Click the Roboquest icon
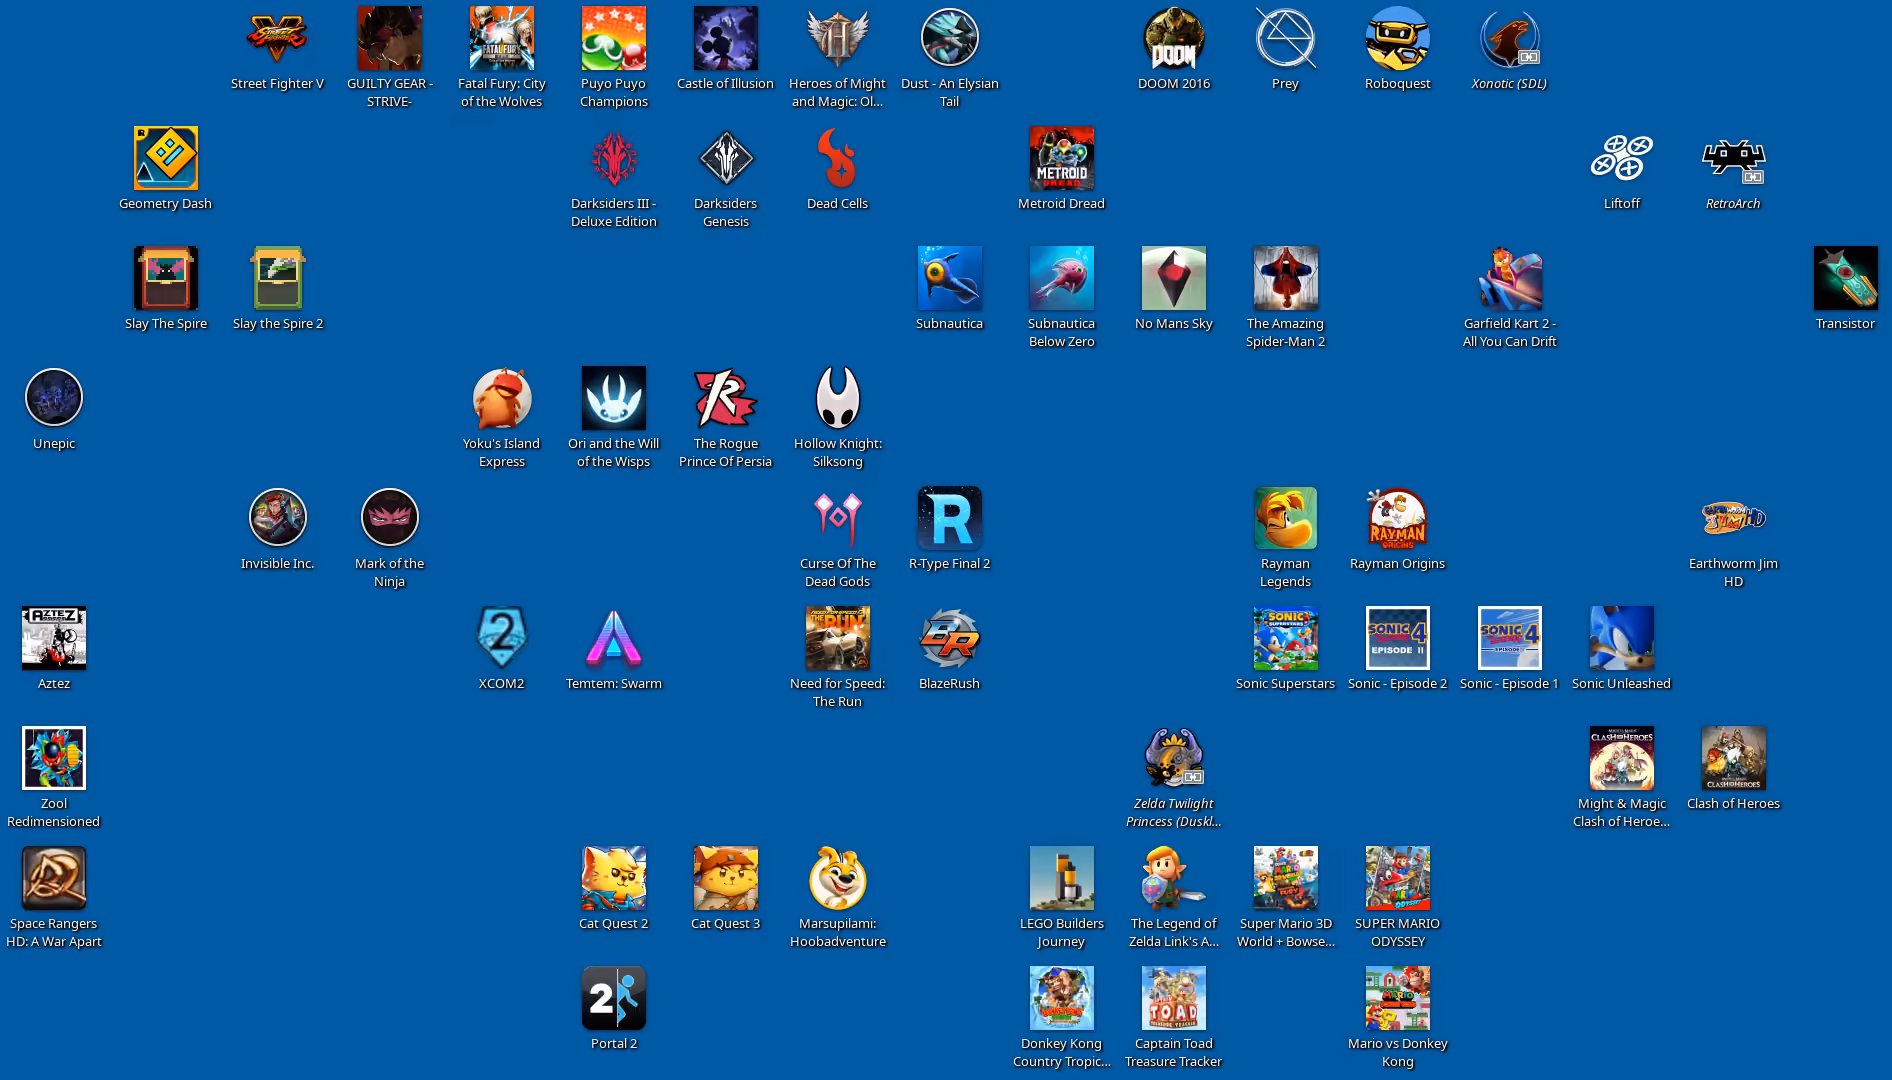The width and height of the screenshot is (1892, 1080). click(1397, 38)
